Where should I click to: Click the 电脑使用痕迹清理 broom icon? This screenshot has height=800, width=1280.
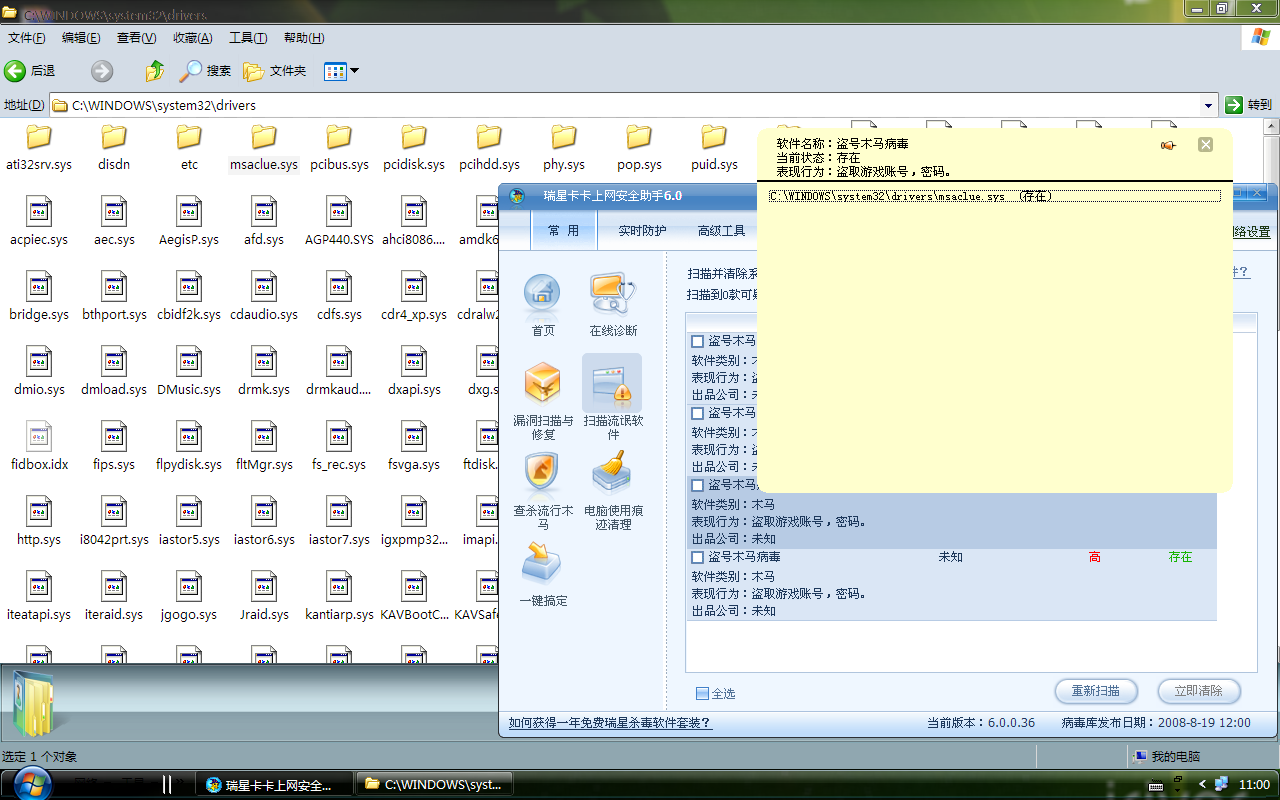(612, 475)
